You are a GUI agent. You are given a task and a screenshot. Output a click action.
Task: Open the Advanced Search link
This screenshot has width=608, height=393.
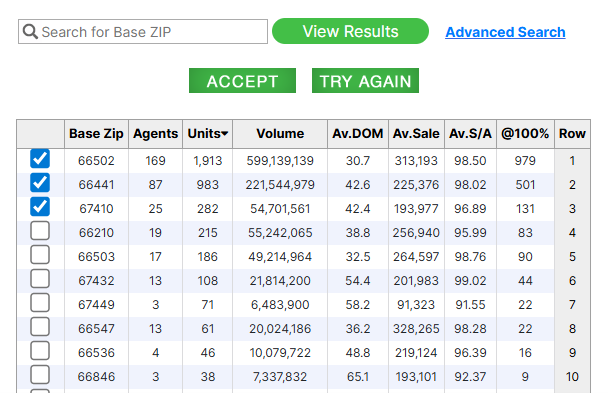point(505,32)
